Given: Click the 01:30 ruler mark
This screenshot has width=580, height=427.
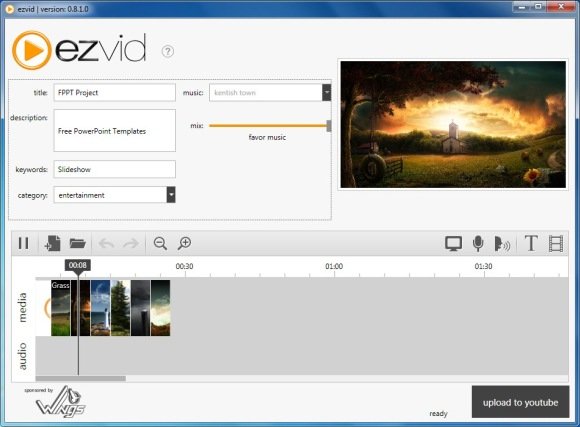Looking at the screenshot, I should [483, 266].
